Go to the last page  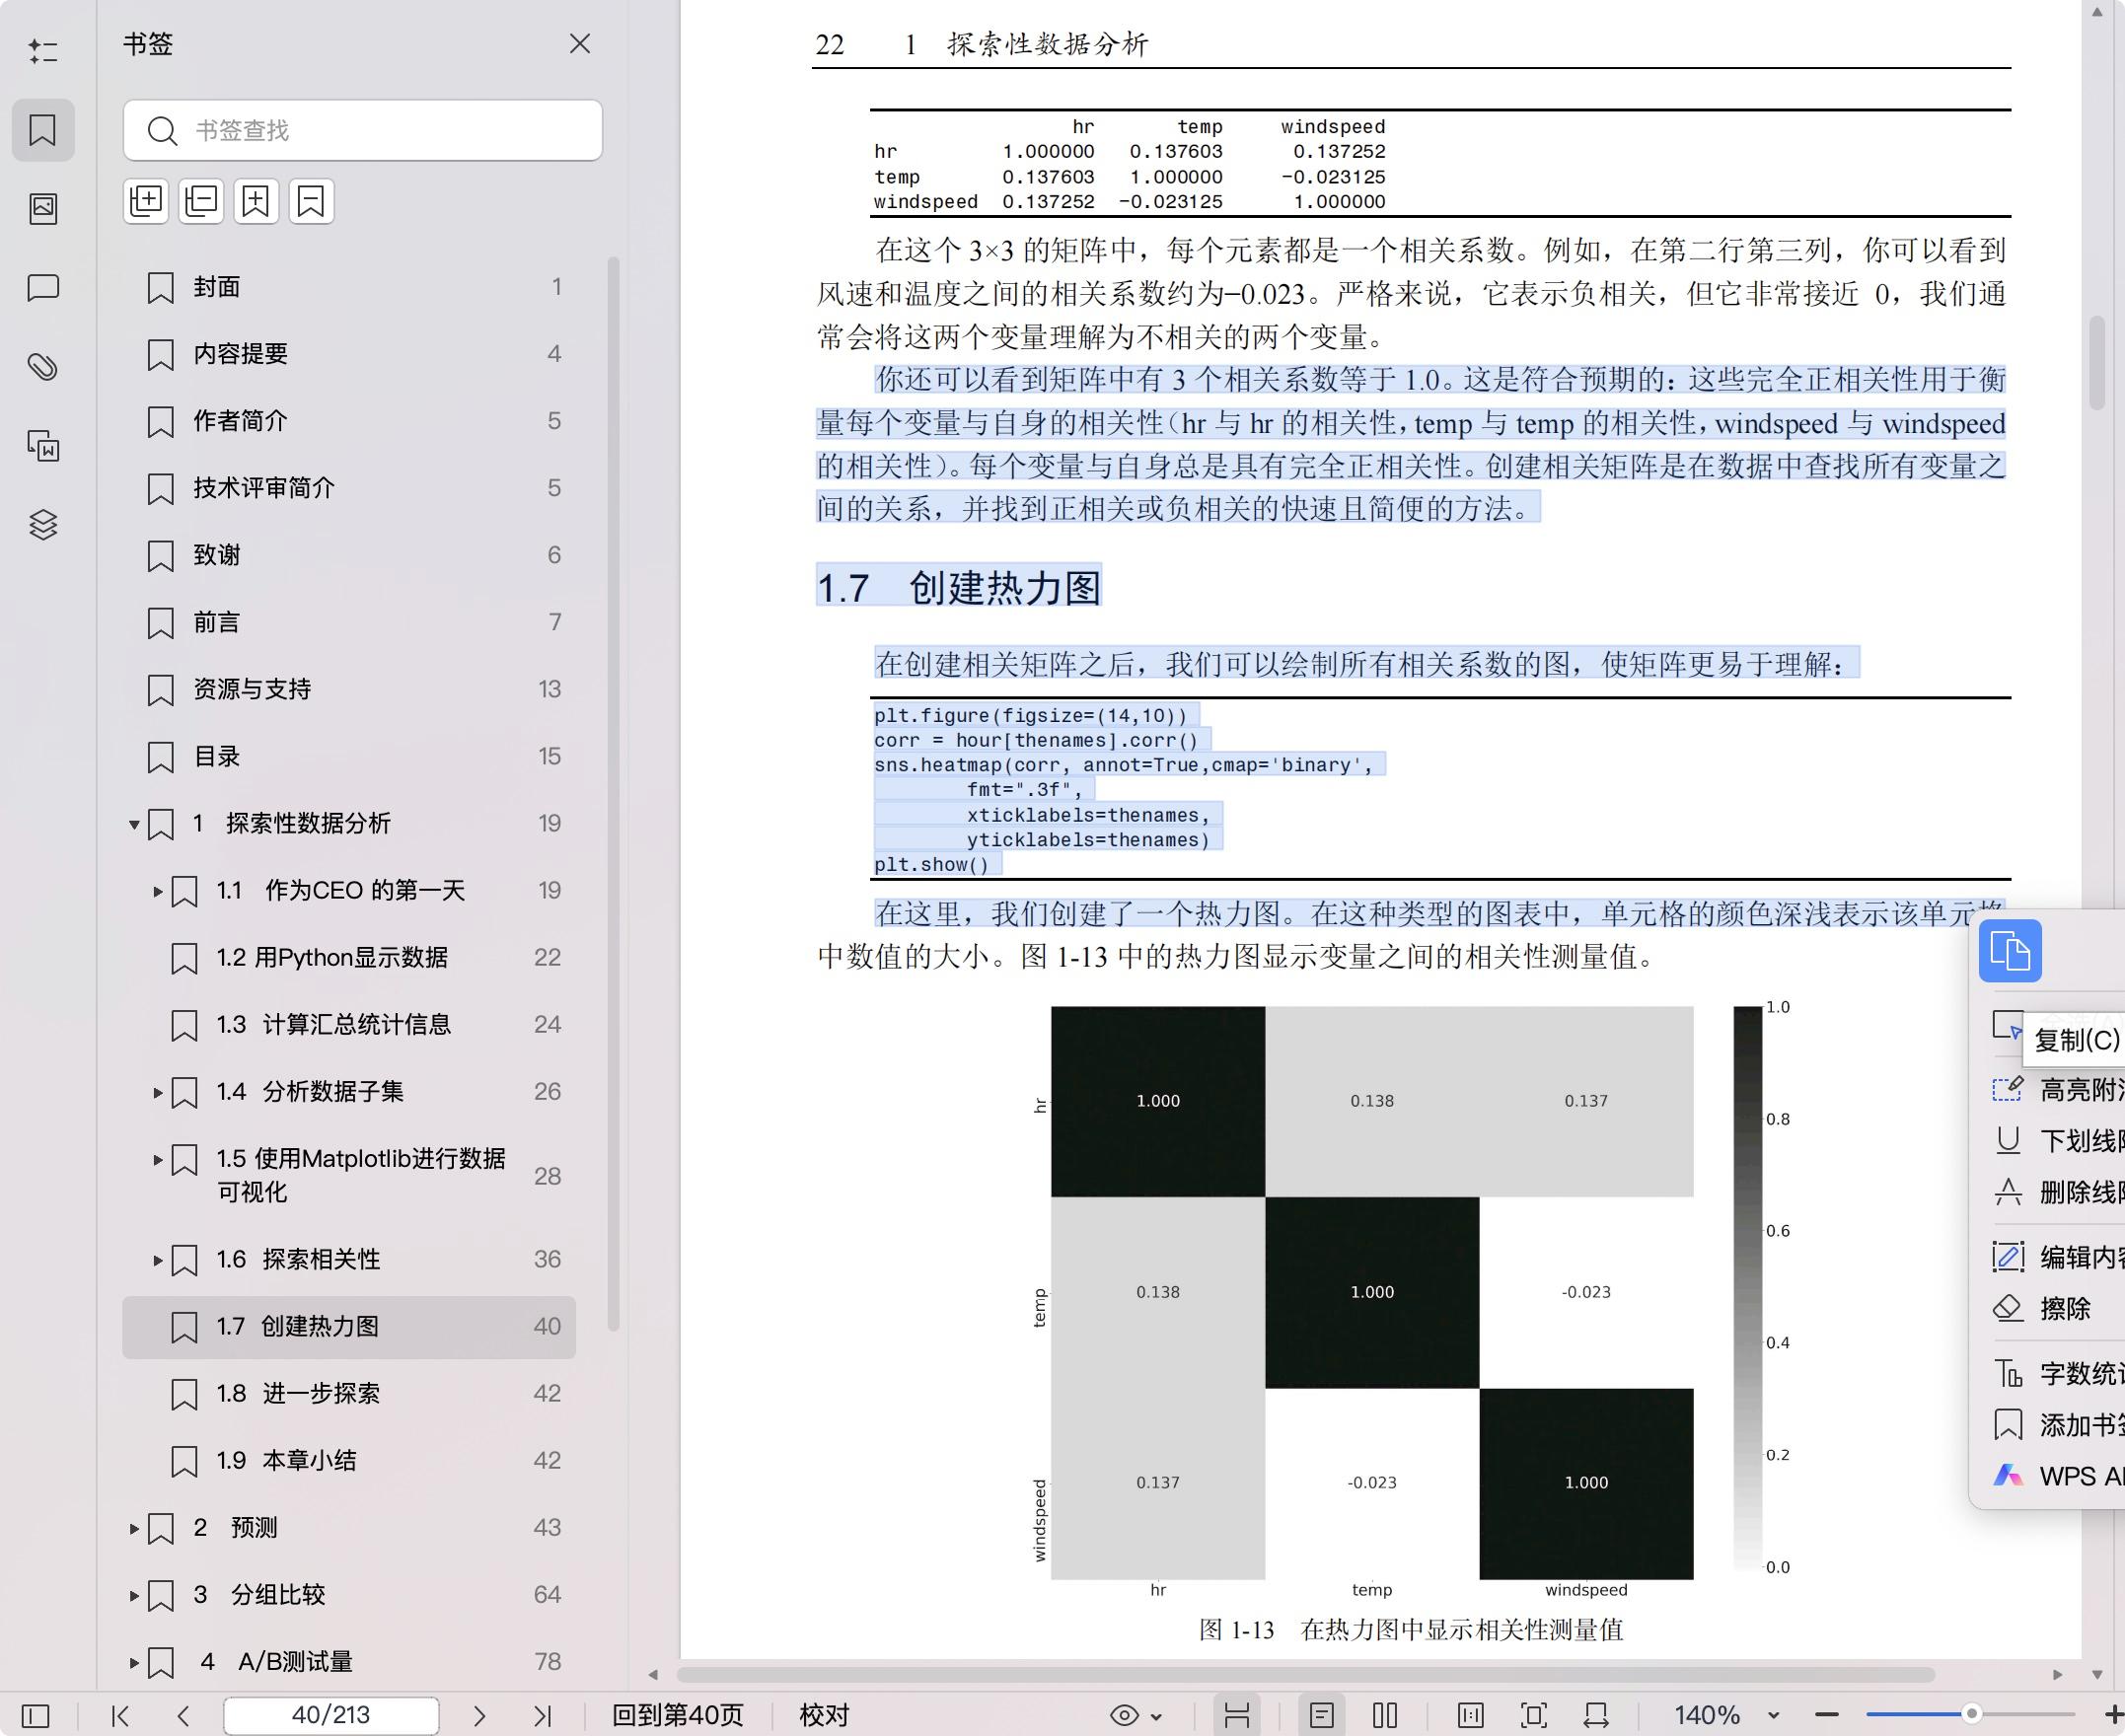[542, 1716]
